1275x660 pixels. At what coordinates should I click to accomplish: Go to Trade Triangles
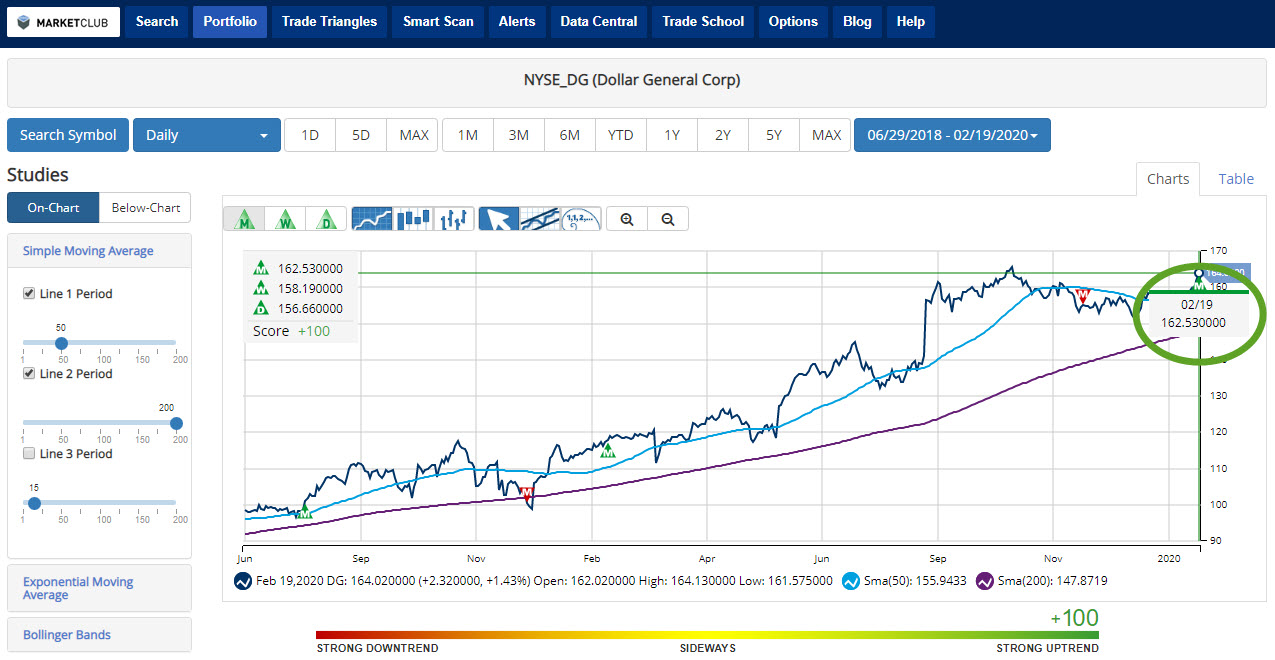pos(330,21)
